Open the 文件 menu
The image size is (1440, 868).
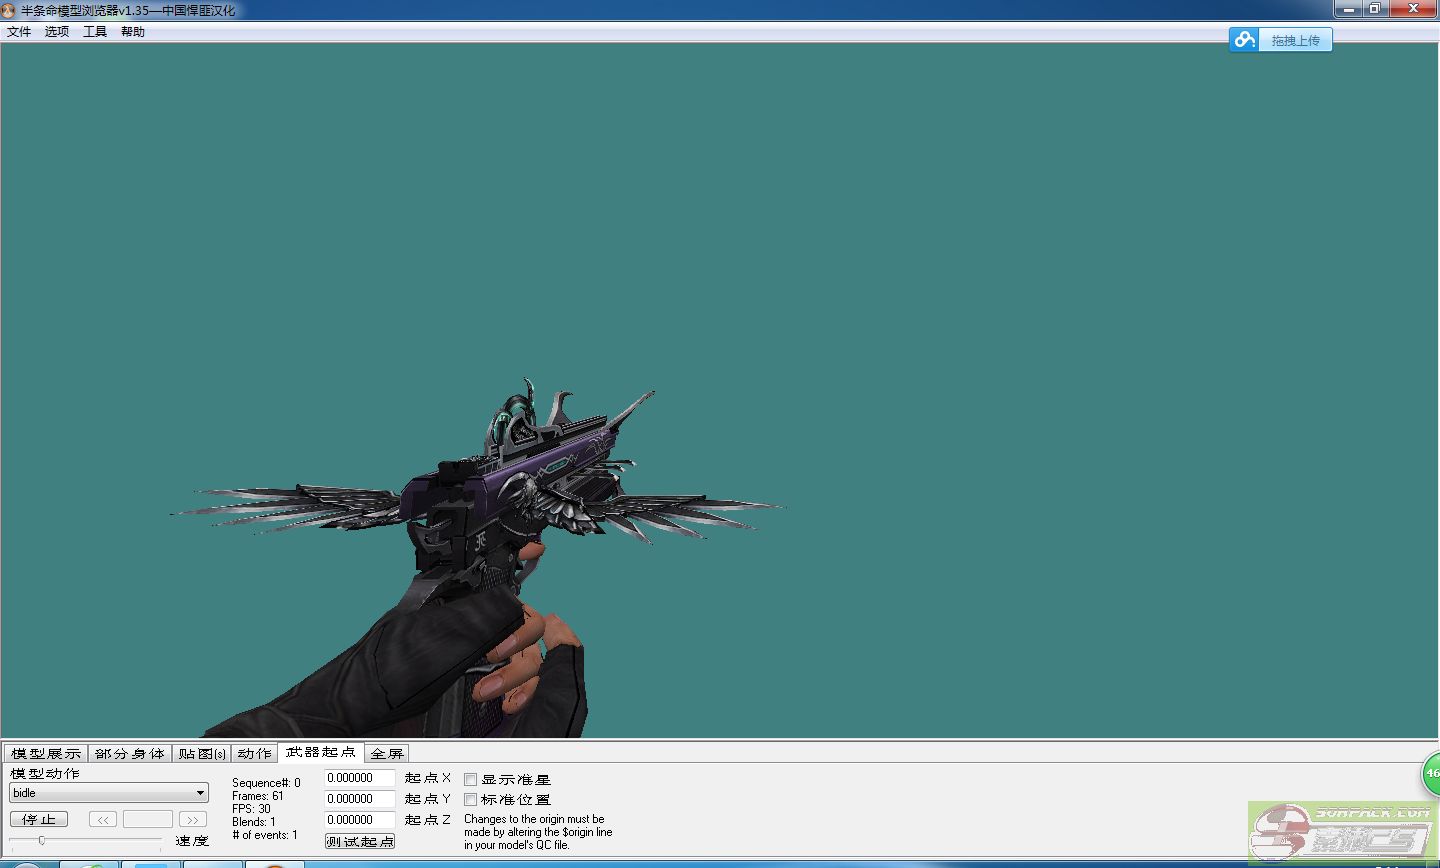19,32
